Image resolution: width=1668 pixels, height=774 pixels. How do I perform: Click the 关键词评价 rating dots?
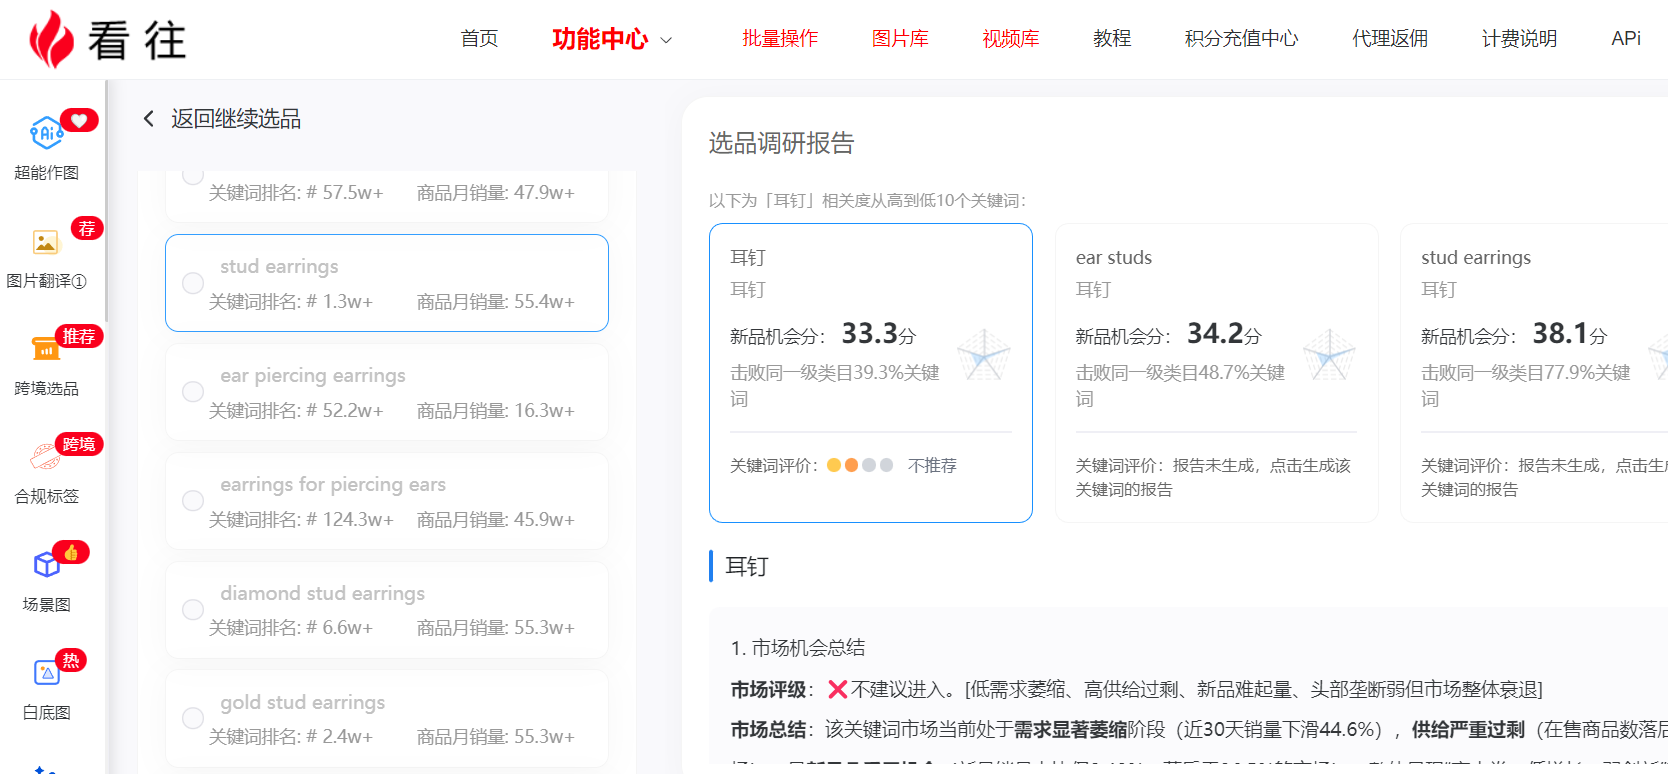click(860, 465)
